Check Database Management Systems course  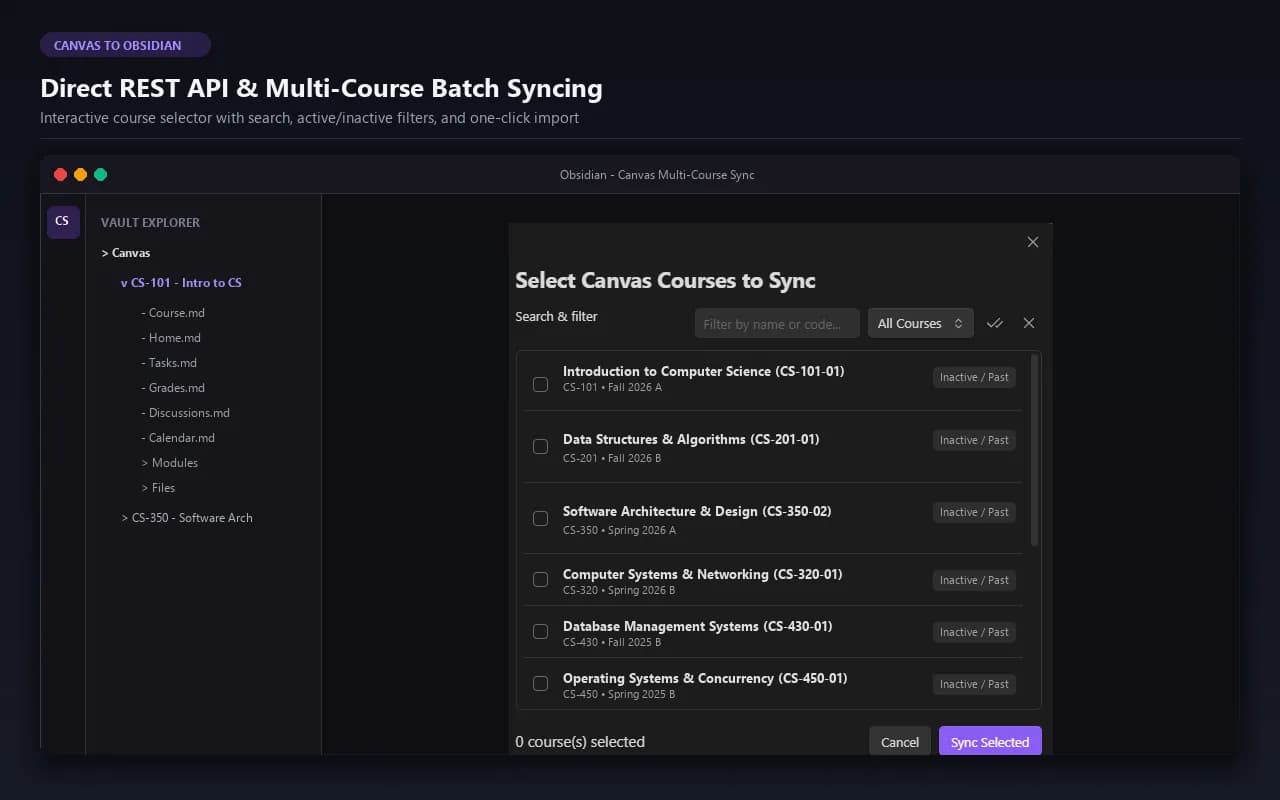[x=540, y=631]
